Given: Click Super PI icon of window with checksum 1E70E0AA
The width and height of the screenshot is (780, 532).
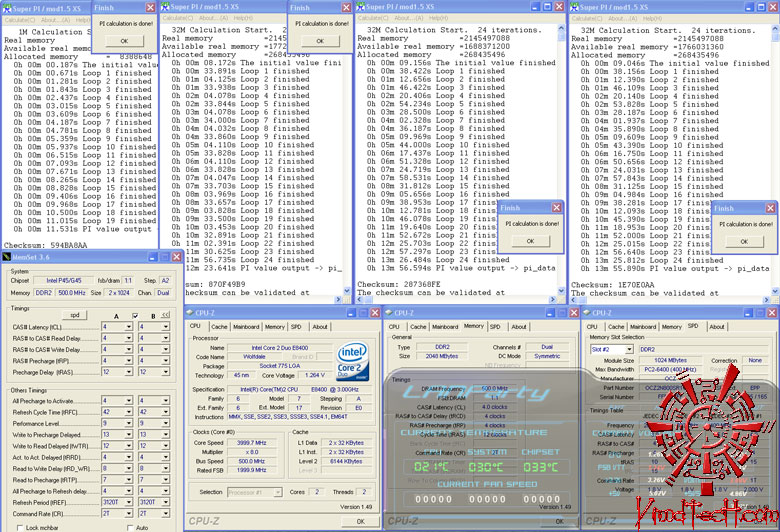Looking at the screenshot, I should 574,7.
